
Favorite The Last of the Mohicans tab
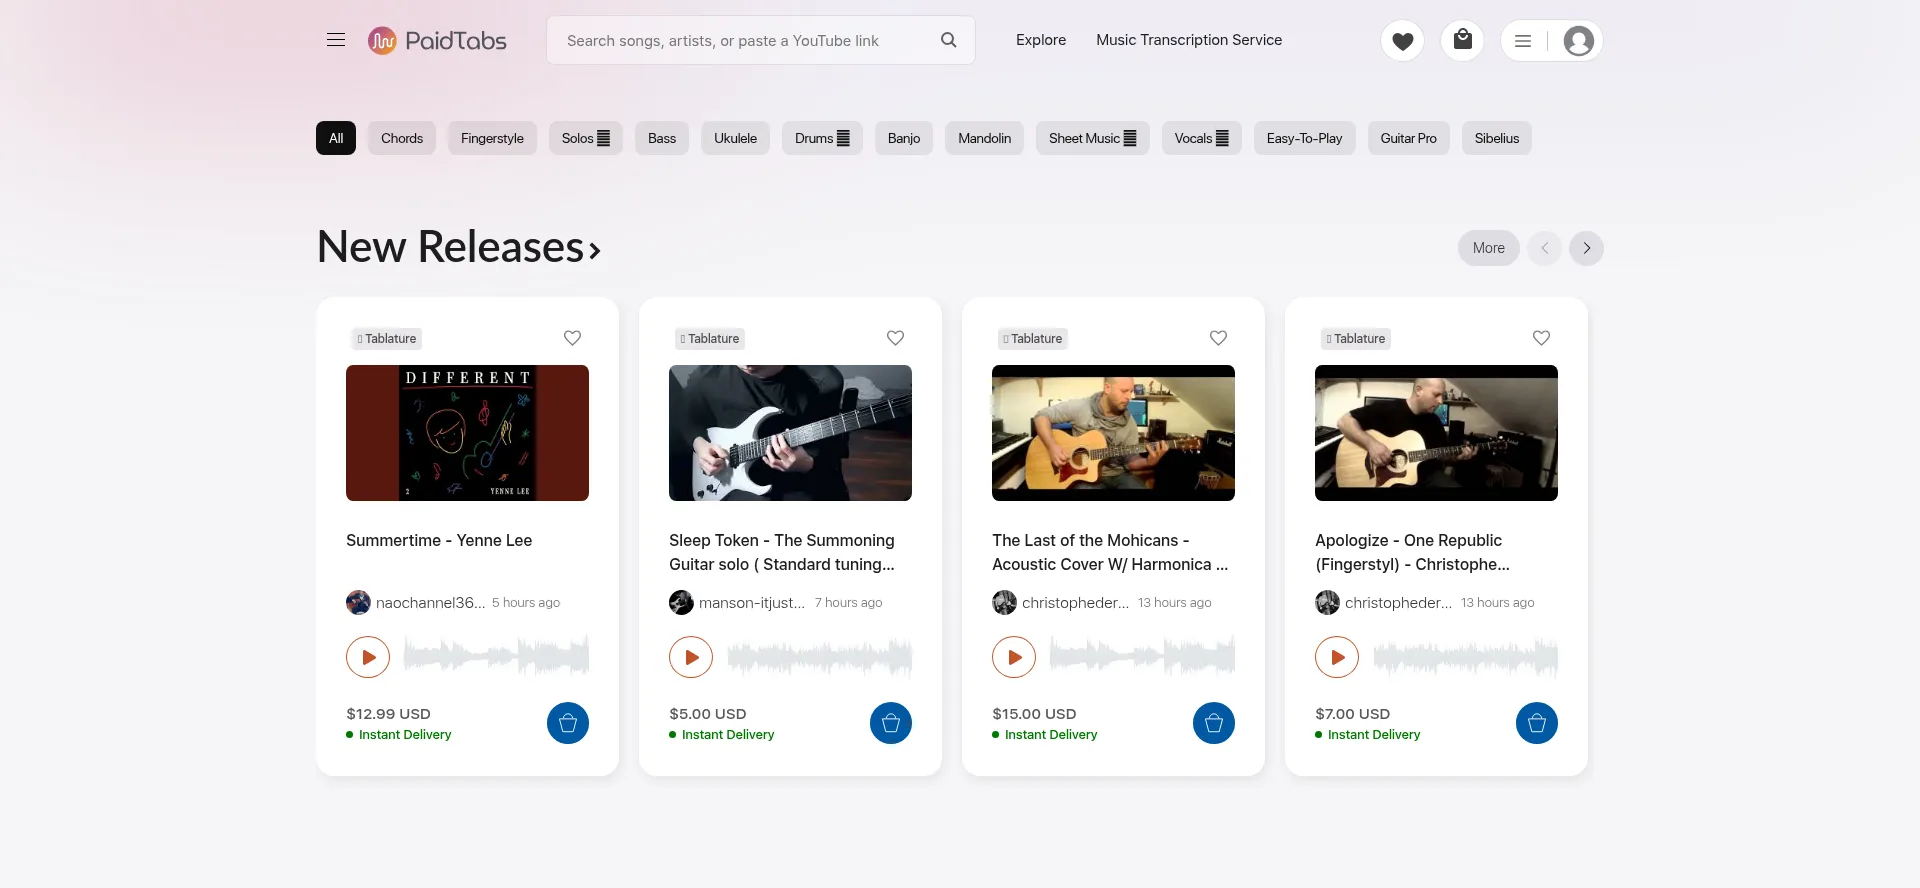[1218, 338]
